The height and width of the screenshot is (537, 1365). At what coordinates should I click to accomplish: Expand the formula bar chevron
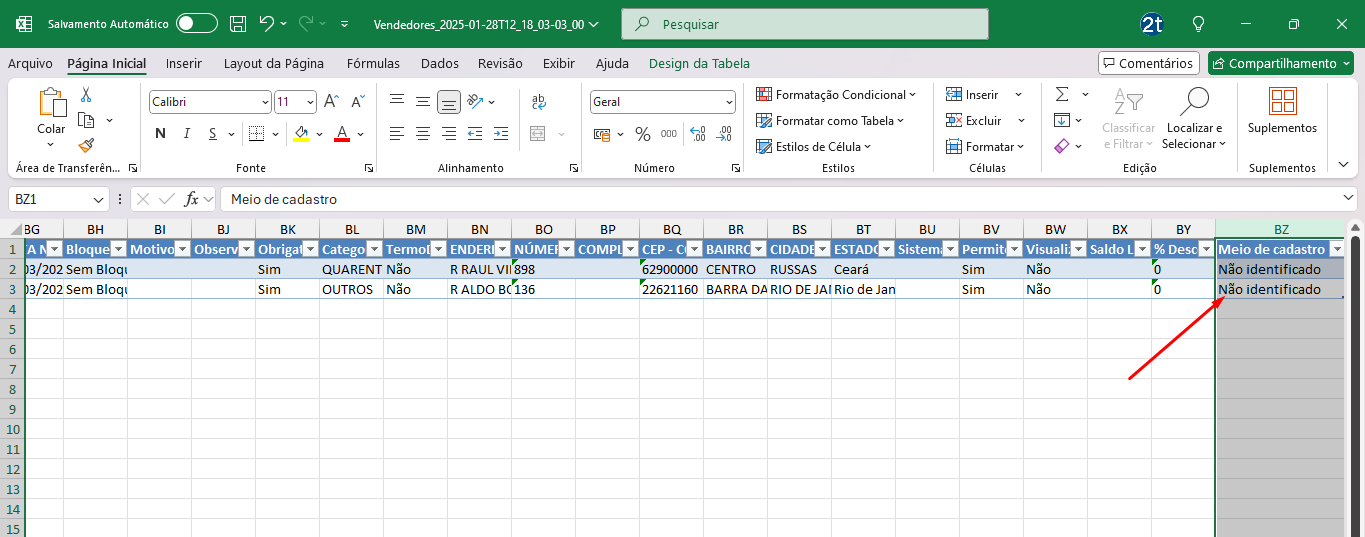1349,199
